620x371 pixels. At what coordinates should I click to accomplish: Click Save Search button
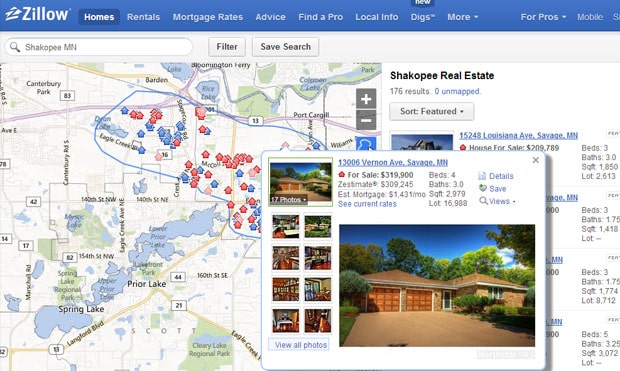click(x=285, y=47)
